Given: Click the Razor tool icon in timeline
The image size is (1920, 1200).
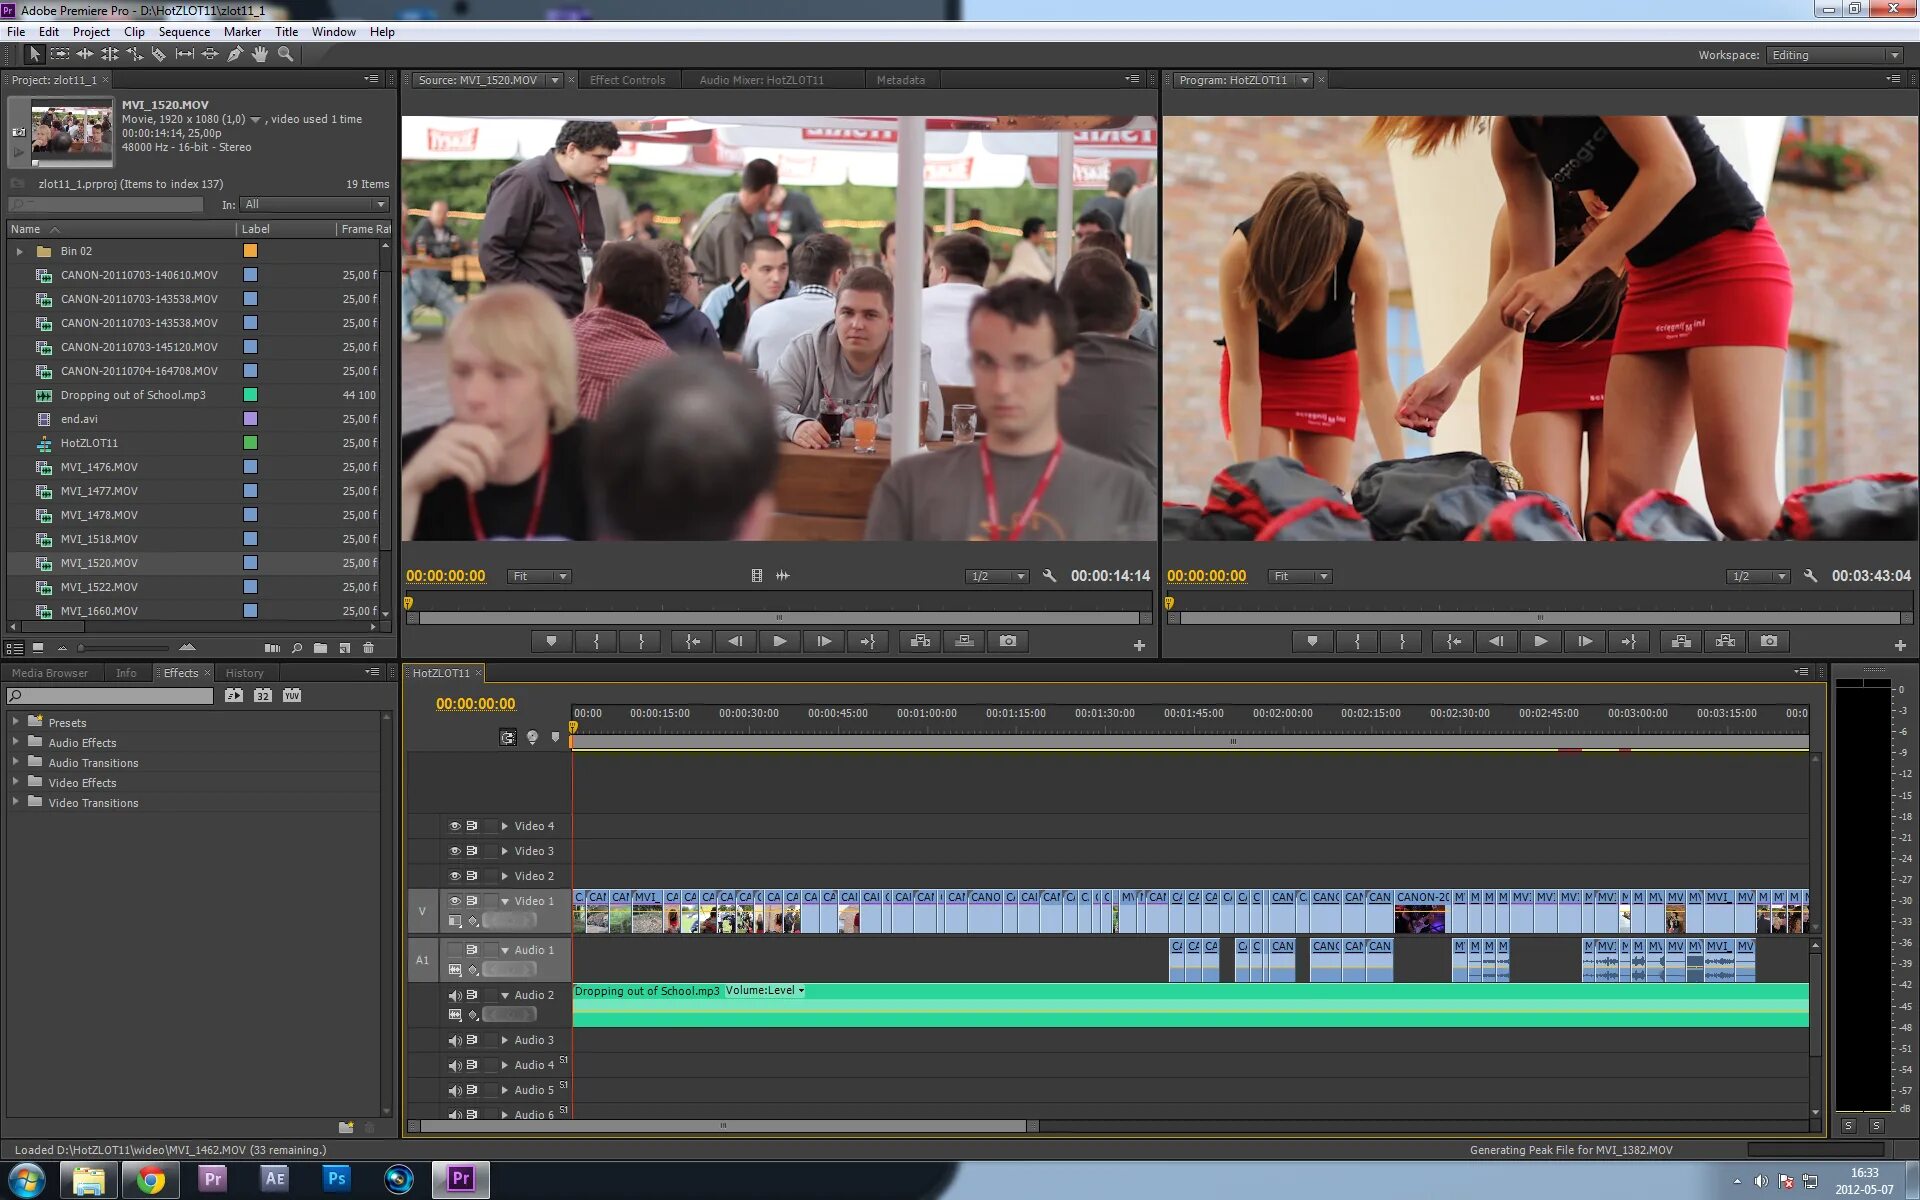Looking at the screenshot, I should click(x=160, y=53).
